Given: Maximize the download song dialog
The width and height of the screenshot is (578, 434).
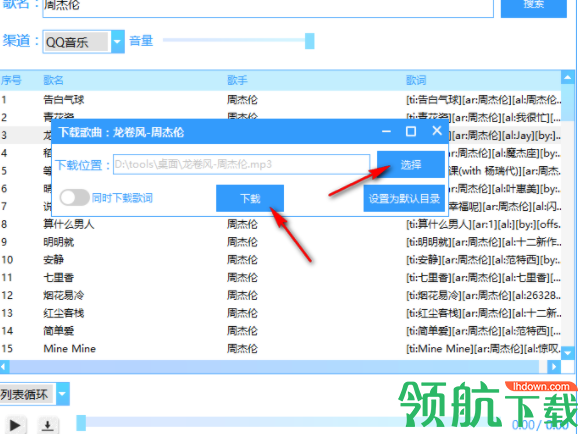Looking at the screenshot, I should point(411,131).
